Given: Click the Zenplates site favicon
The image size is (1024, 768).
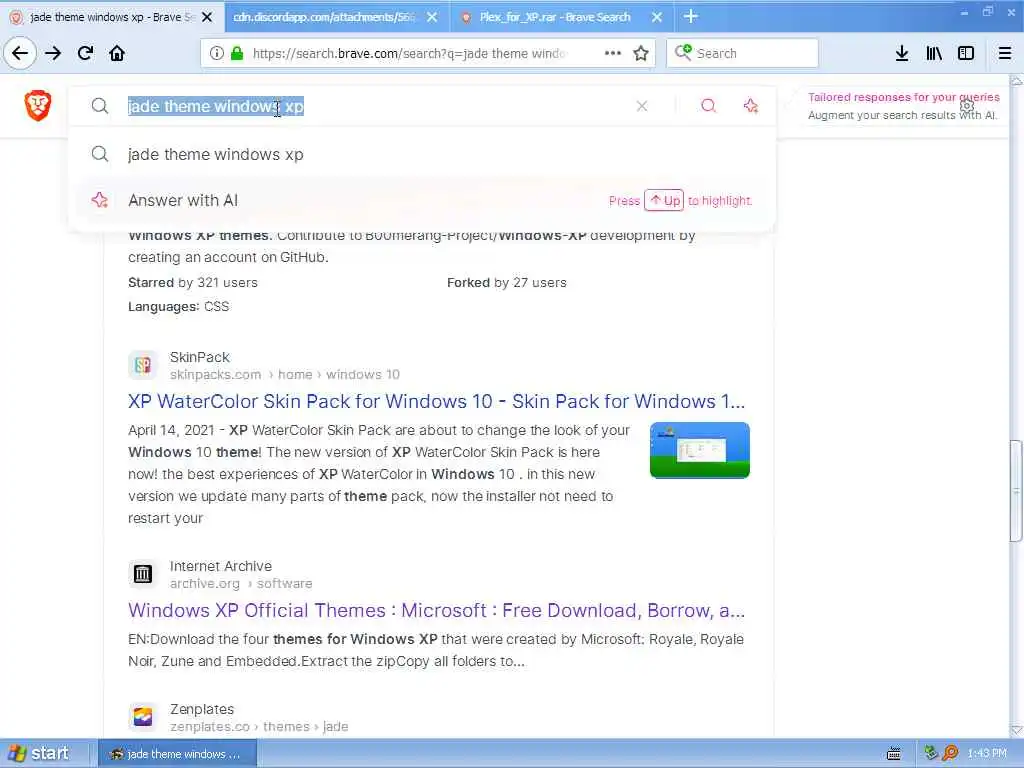Looking at the screenshot, I should (x=143, y=717).
